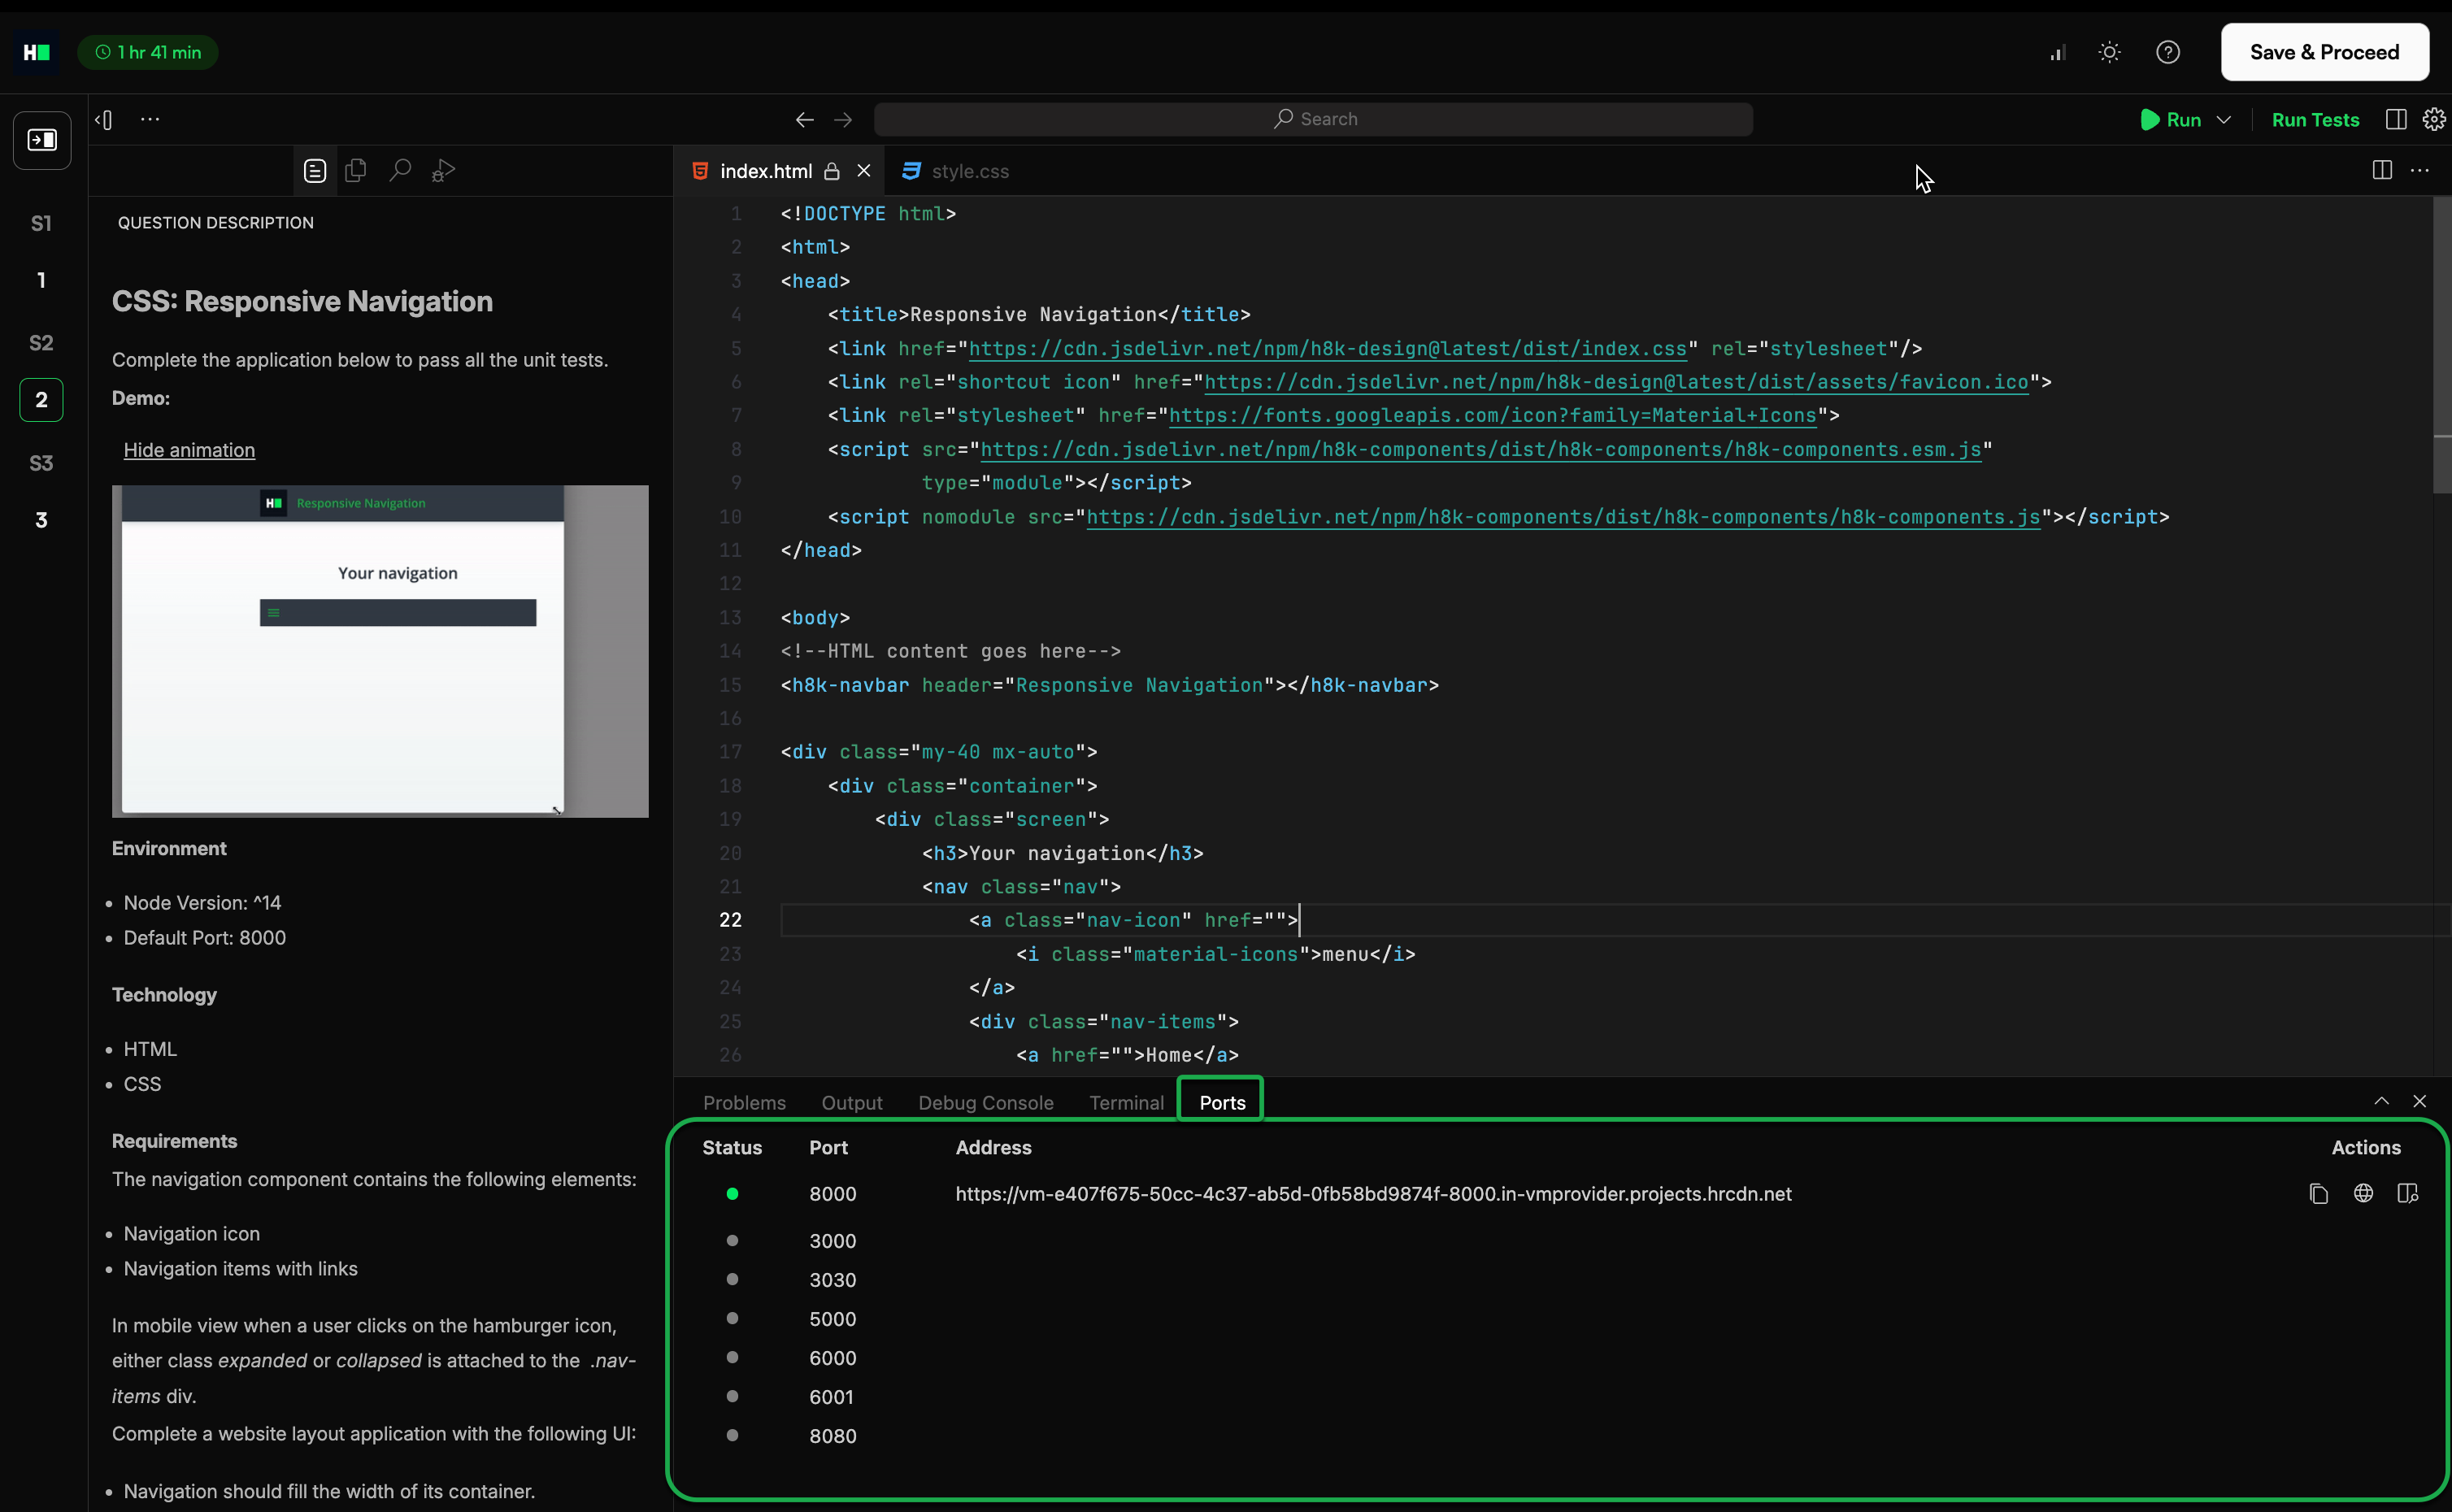
Task: Select the port 8080 row
Action: tap(1560, 1436)
